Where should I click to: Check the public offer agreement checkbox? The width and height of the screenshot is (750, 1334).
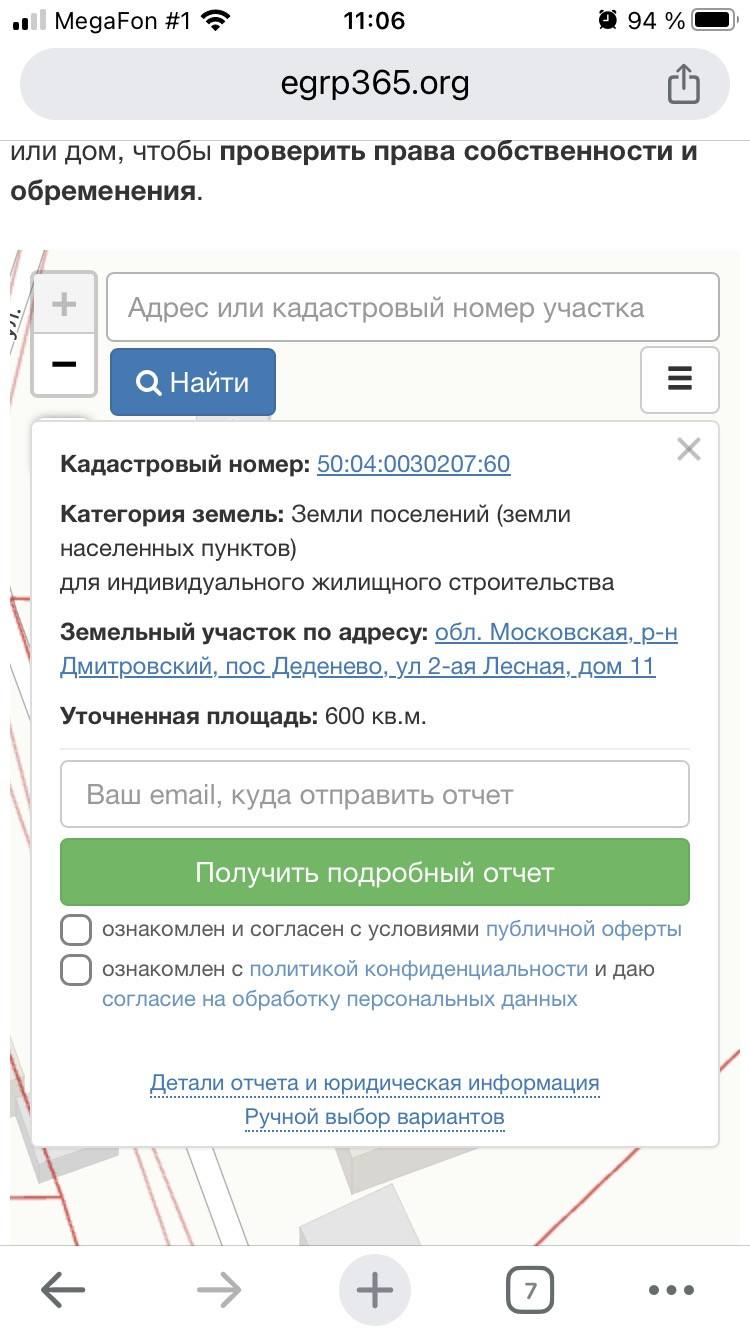pos(77,930)
